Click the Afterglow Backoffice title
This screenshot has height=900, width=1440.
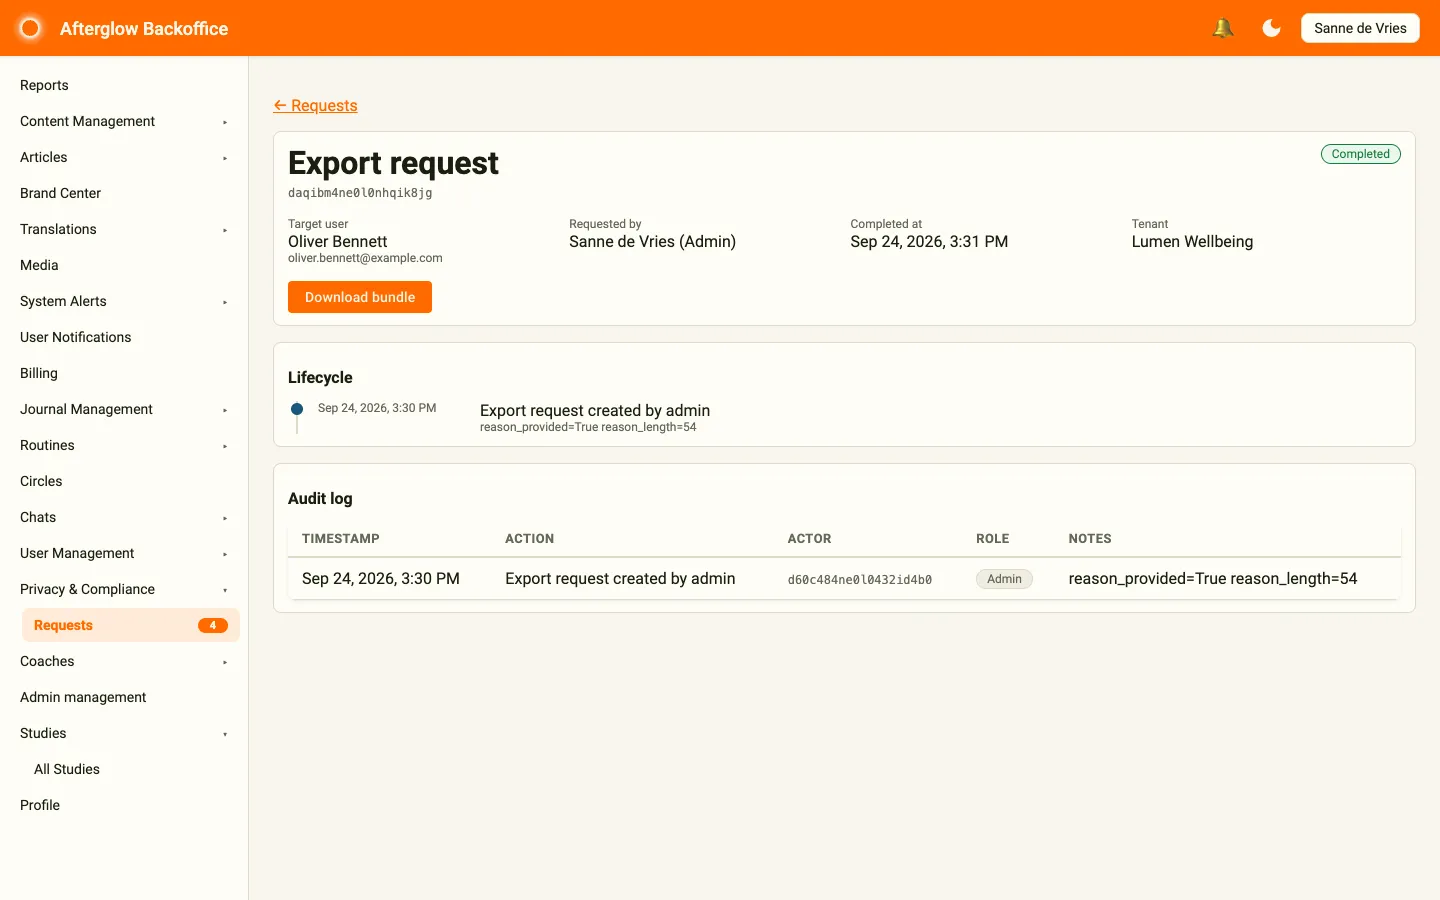point(144,29)
